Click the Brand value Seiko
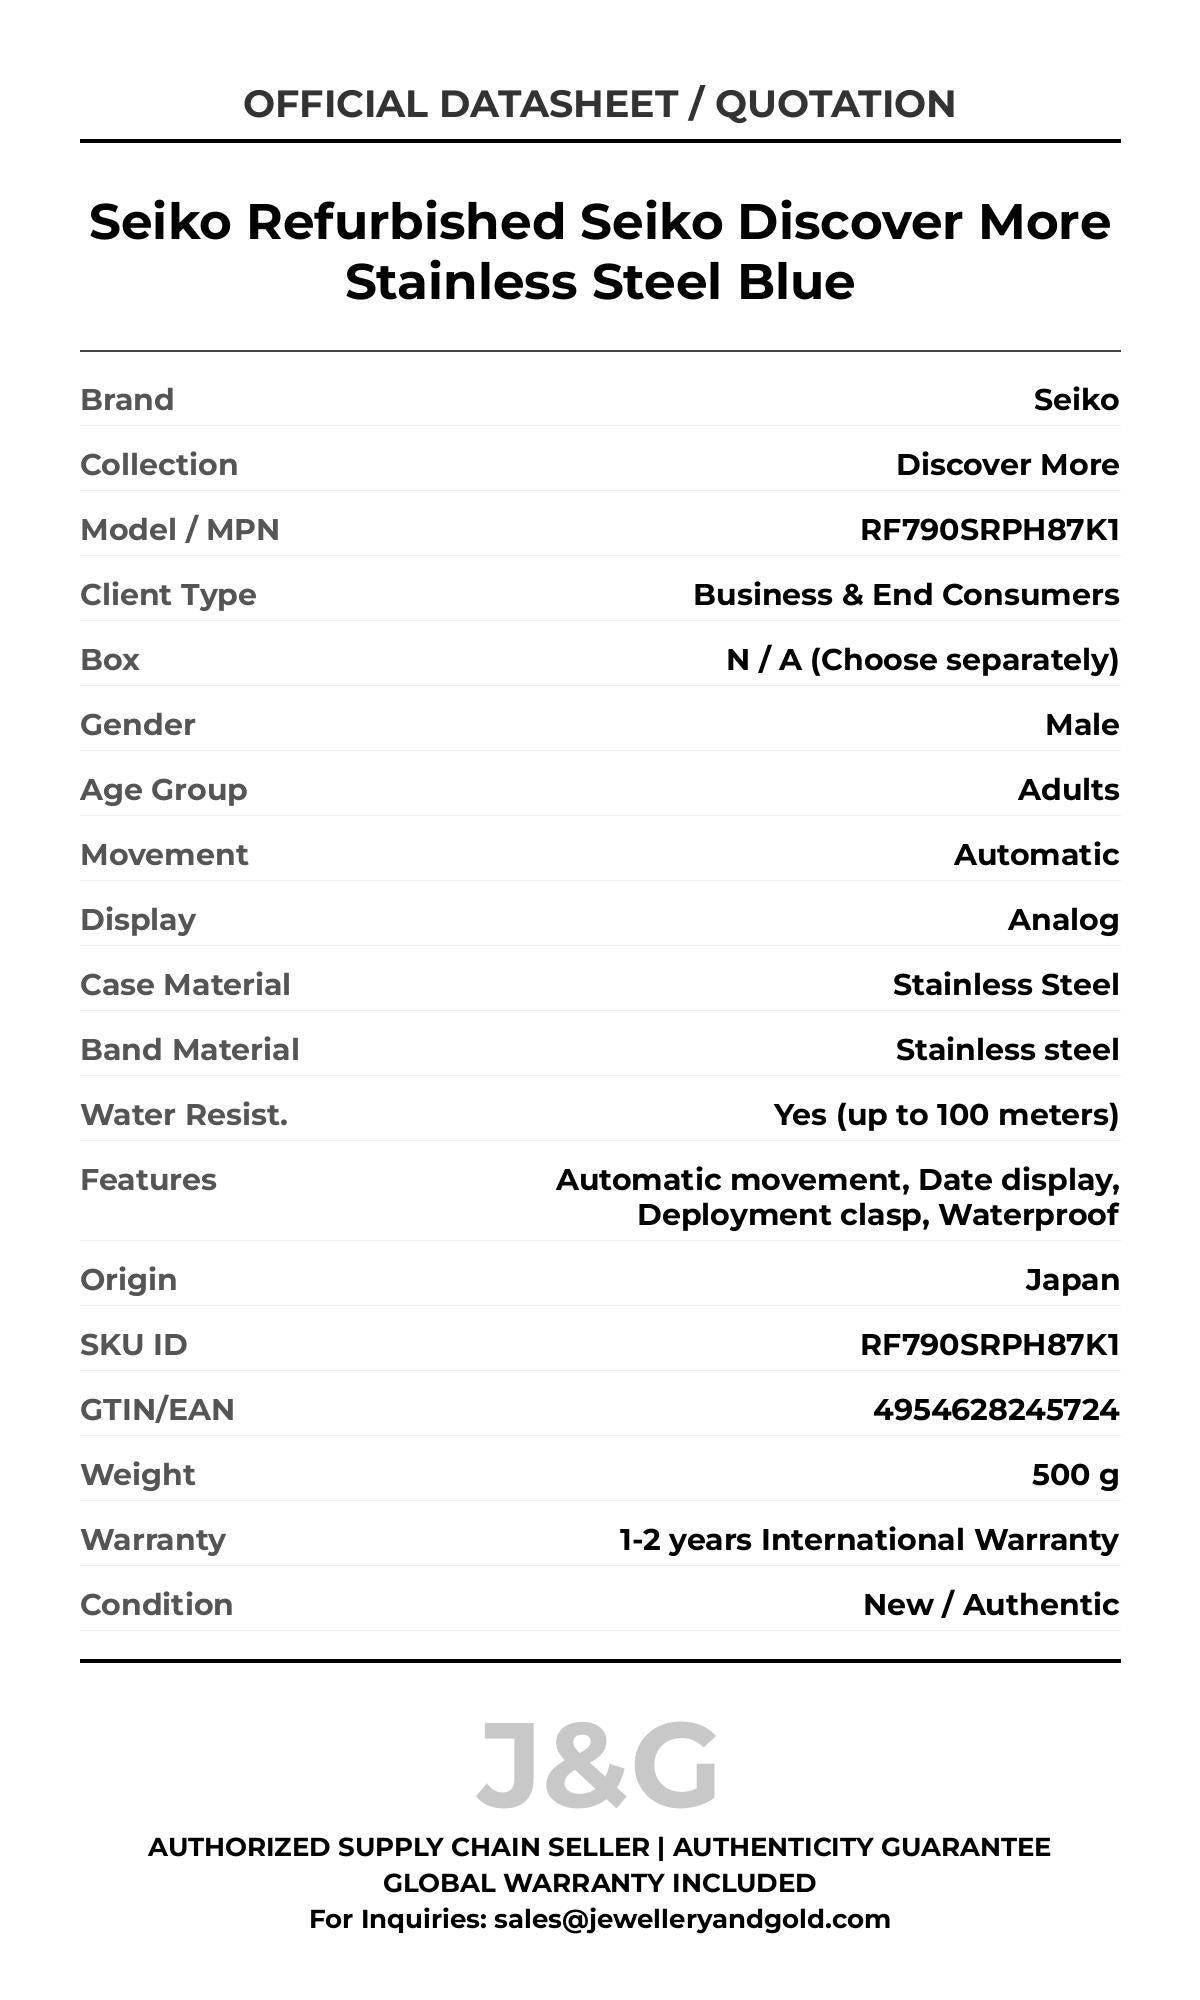Screen dimensions: 1200x2000 [x=1076, y=400]
